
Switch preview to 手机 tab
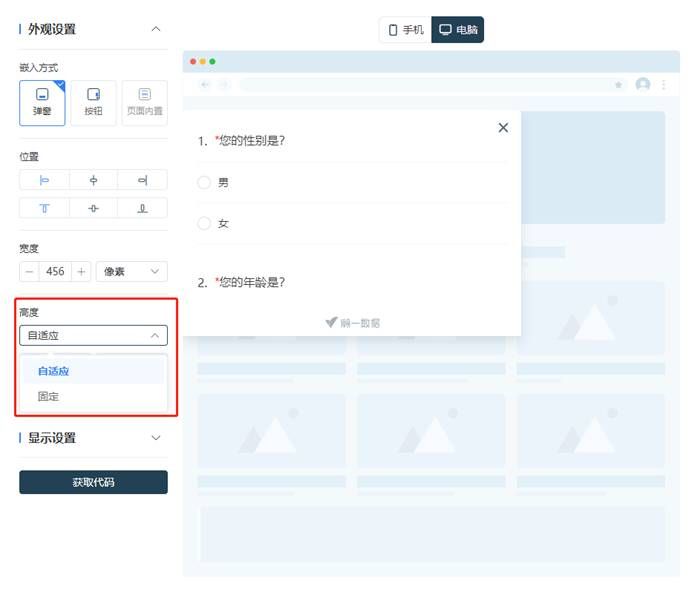406,30
